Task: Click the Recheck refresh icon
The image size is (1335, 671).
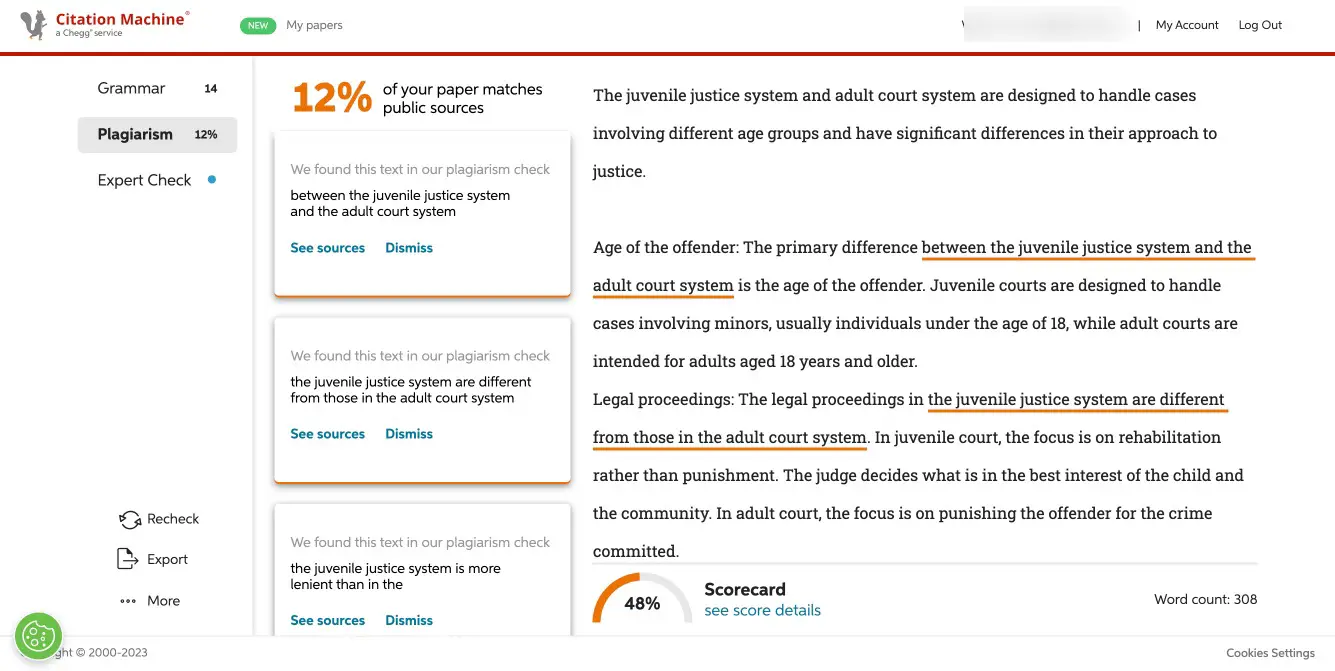Action: tap(130, 519)
